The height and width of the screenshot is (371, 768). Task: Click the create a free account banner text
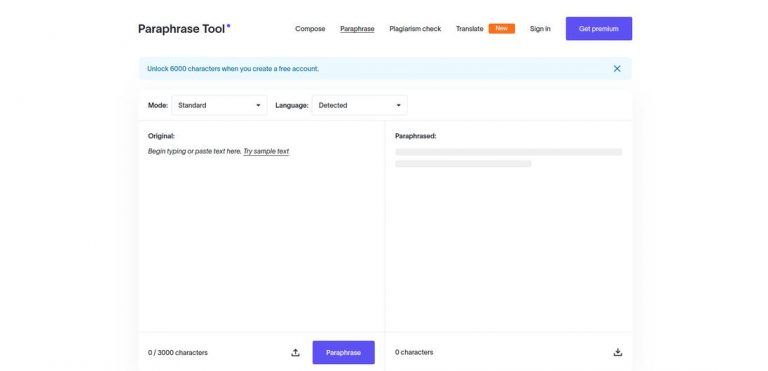(x=233, y=69)
